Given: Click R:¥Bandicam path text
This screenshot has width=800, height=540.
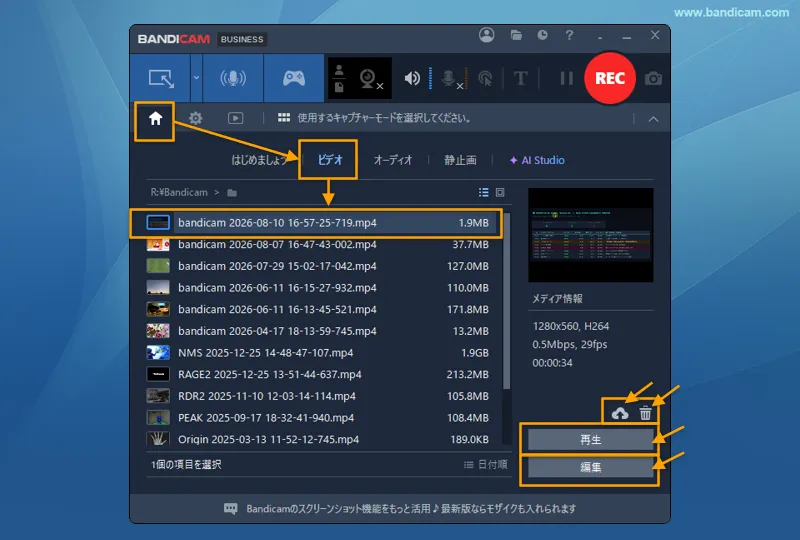Looking at the screenshot, I should [179, 192].
